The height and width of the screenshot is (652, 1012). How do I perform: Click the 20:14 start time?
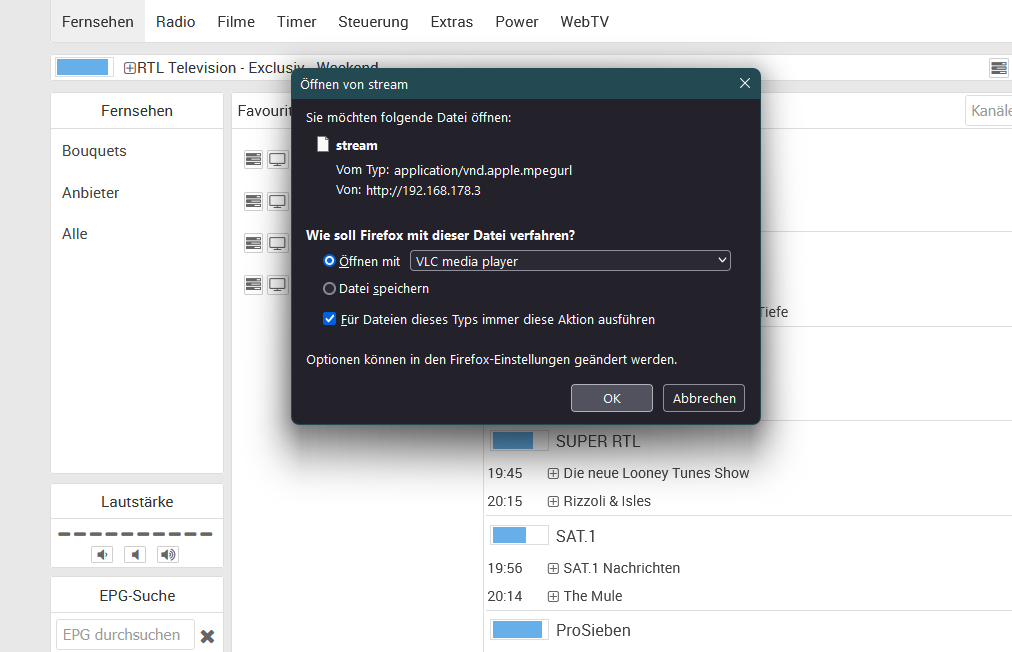point(505,596)
